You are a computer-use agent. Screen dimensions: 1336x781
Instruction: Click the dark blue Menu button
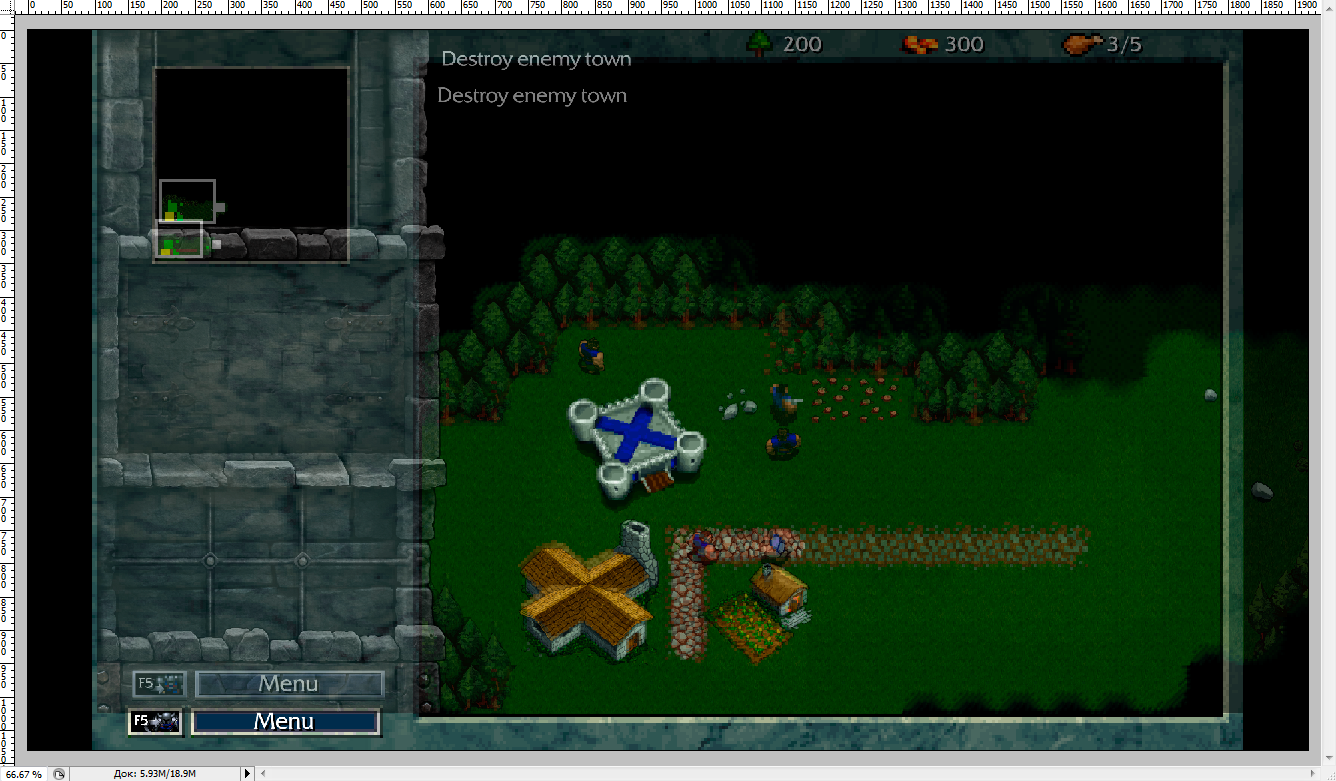point(285,721)
